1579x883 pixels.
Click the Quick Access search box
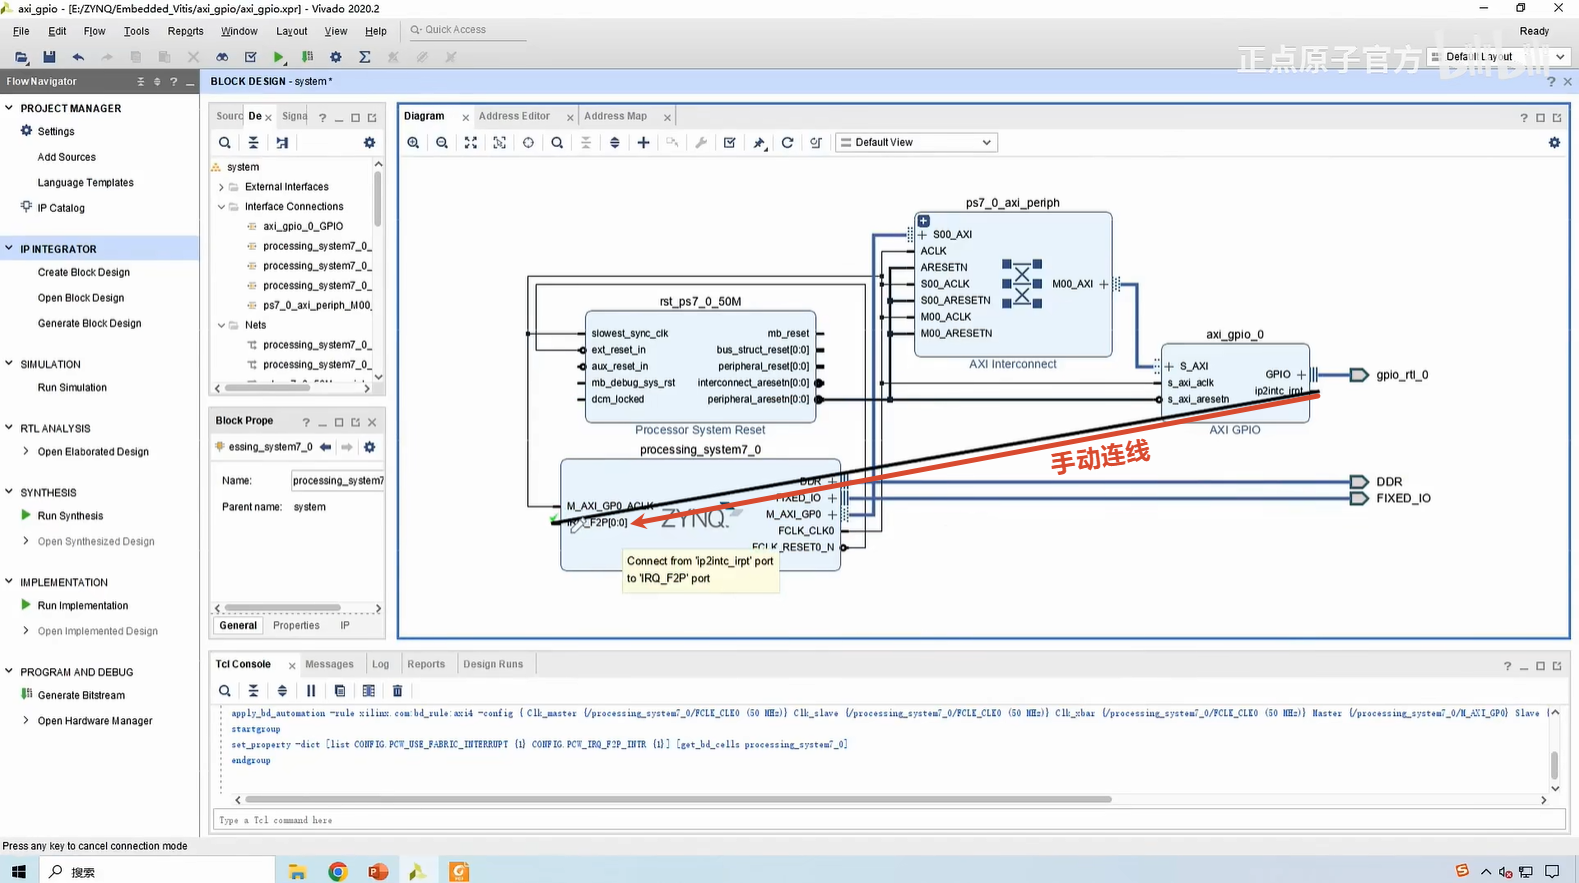tap(466, 30)
